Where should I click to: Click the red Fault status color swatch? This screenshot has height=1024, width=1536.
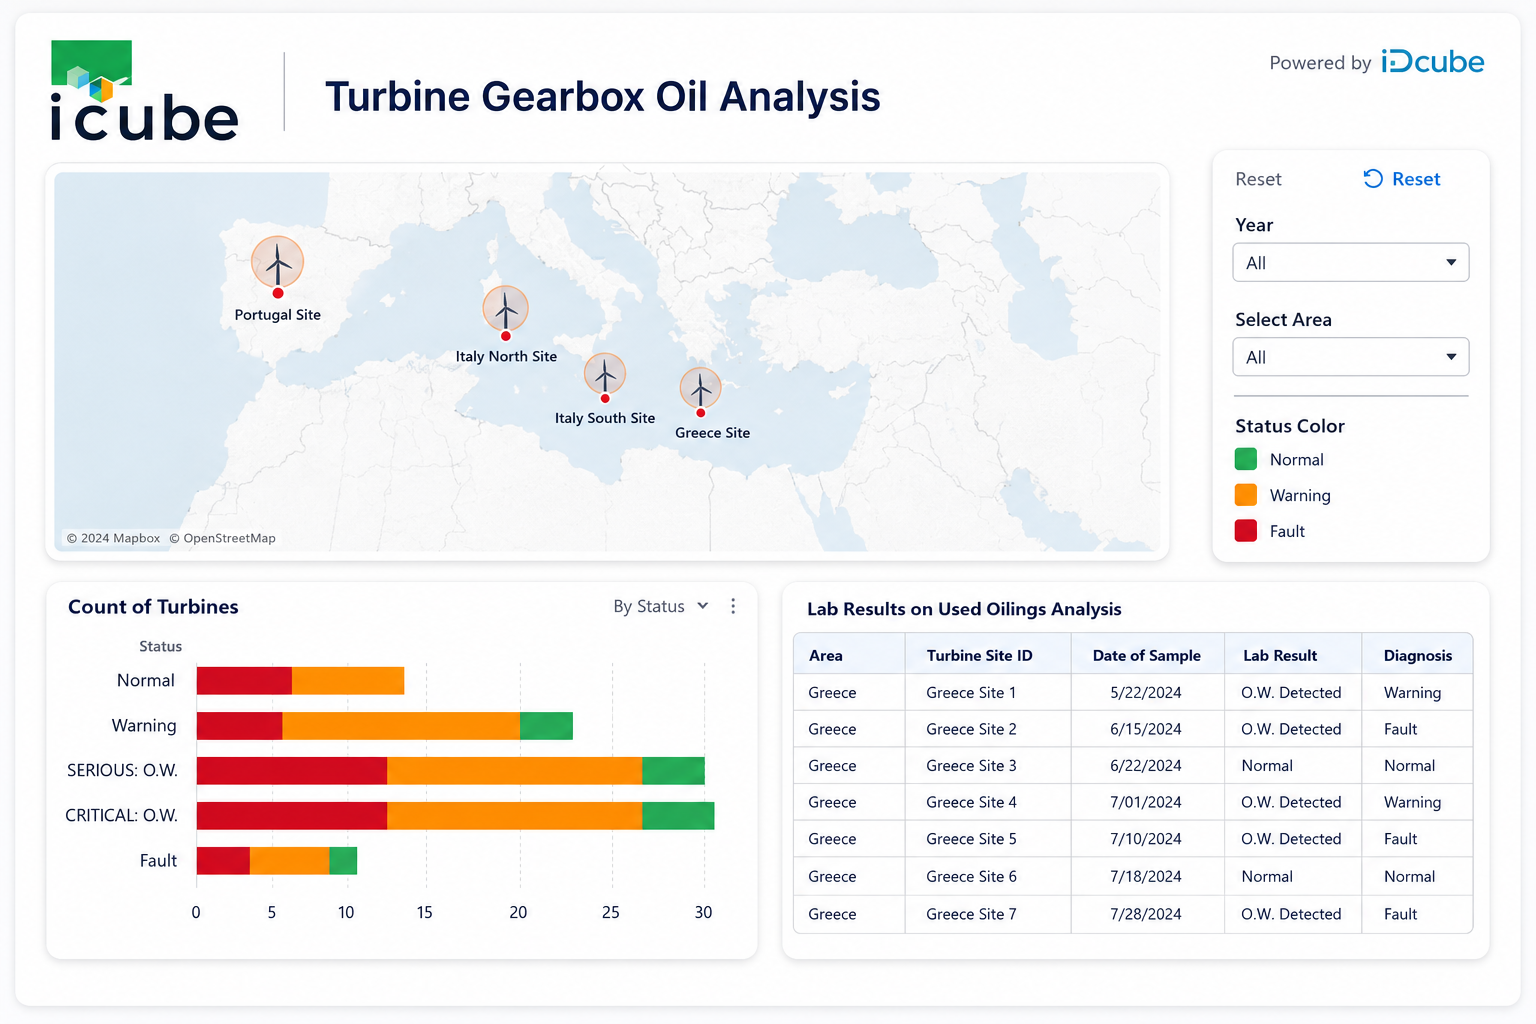coord(1246,531)
